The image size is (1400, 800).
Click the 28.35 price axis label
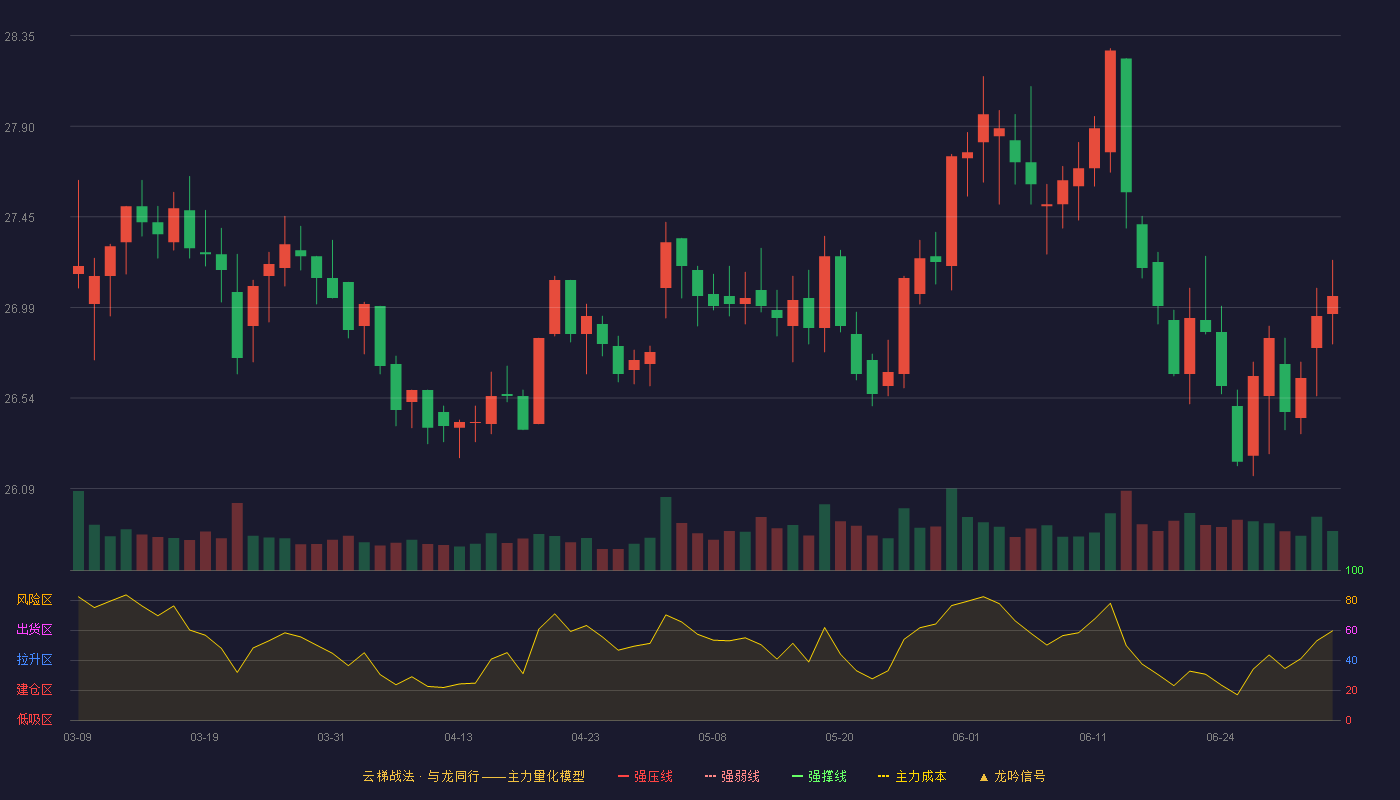[x=19, y=36]
